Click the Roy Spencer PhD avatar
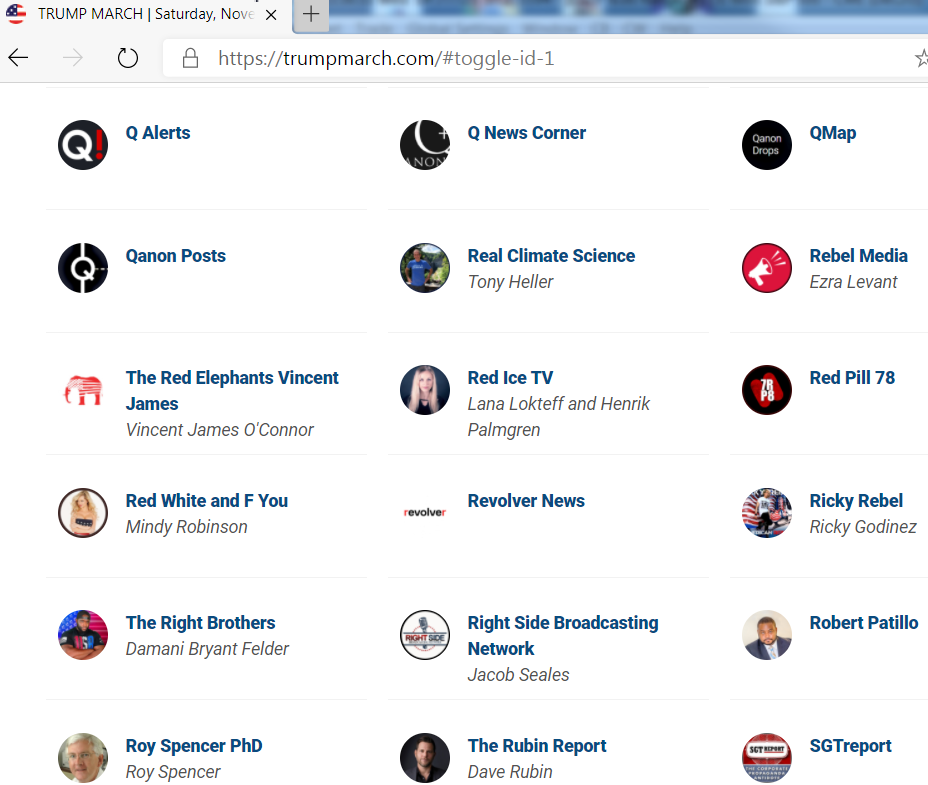This screenshot has height=785, width=928. pyautogui.click(x=83, y=758)
